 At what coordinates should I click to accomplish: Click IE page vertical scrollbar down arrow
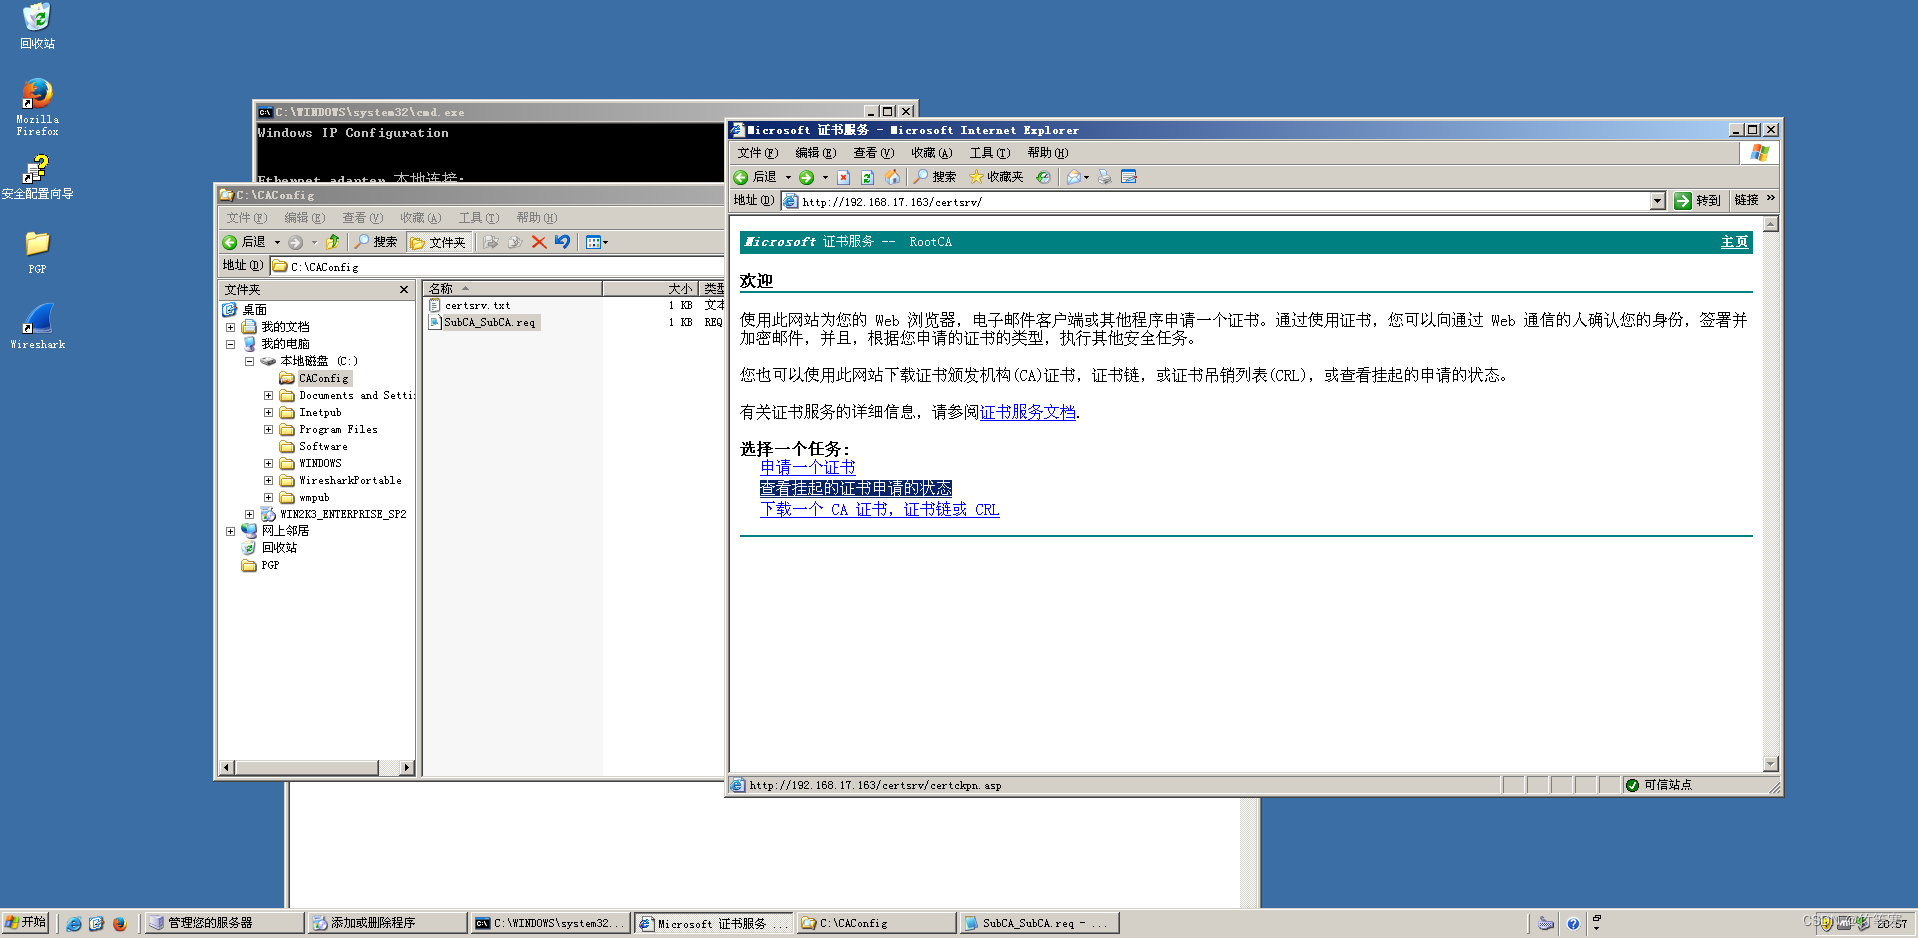pyautogui.click(x=1770, y=763)
